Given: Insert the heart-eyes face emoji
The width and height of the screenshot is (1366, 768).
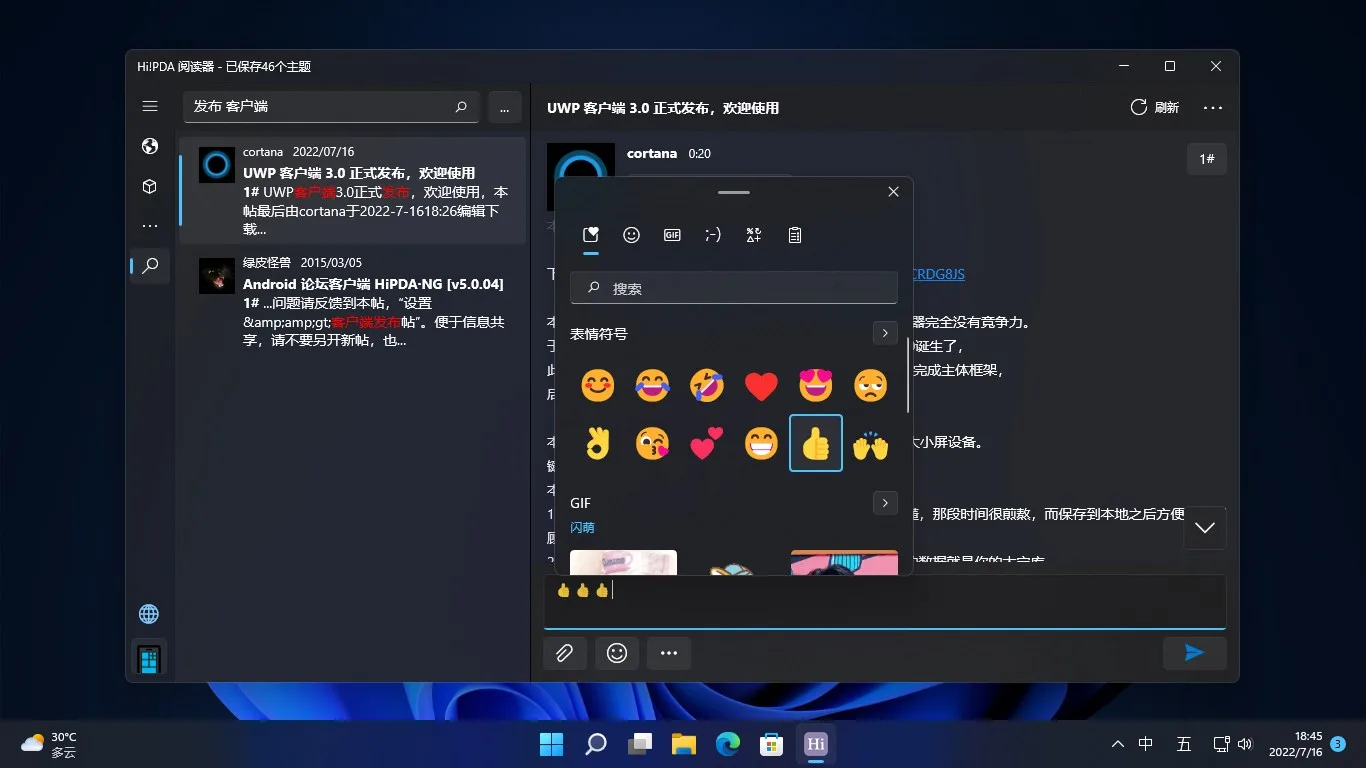Looking at the screenshot, I should tap(816, 386).
